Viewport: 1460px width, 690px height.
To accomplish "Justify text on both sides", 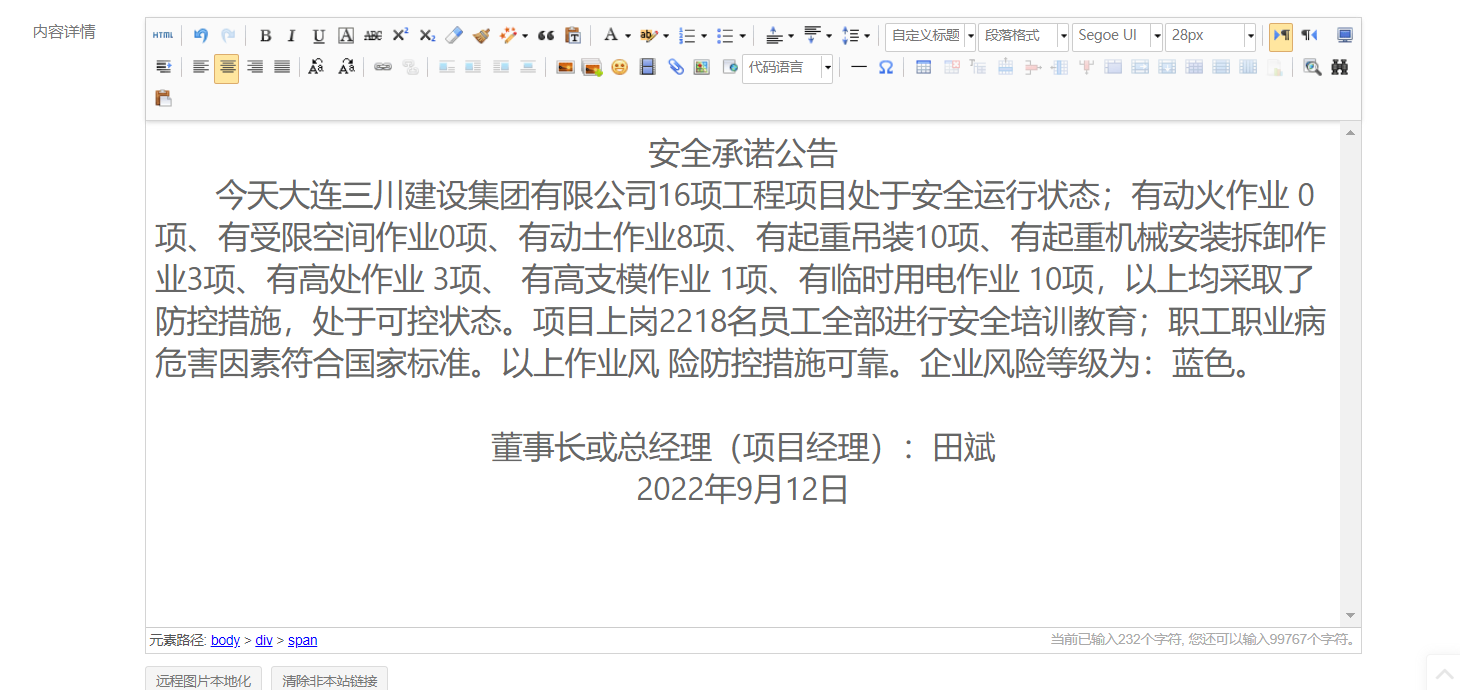I will coord(282,67).
